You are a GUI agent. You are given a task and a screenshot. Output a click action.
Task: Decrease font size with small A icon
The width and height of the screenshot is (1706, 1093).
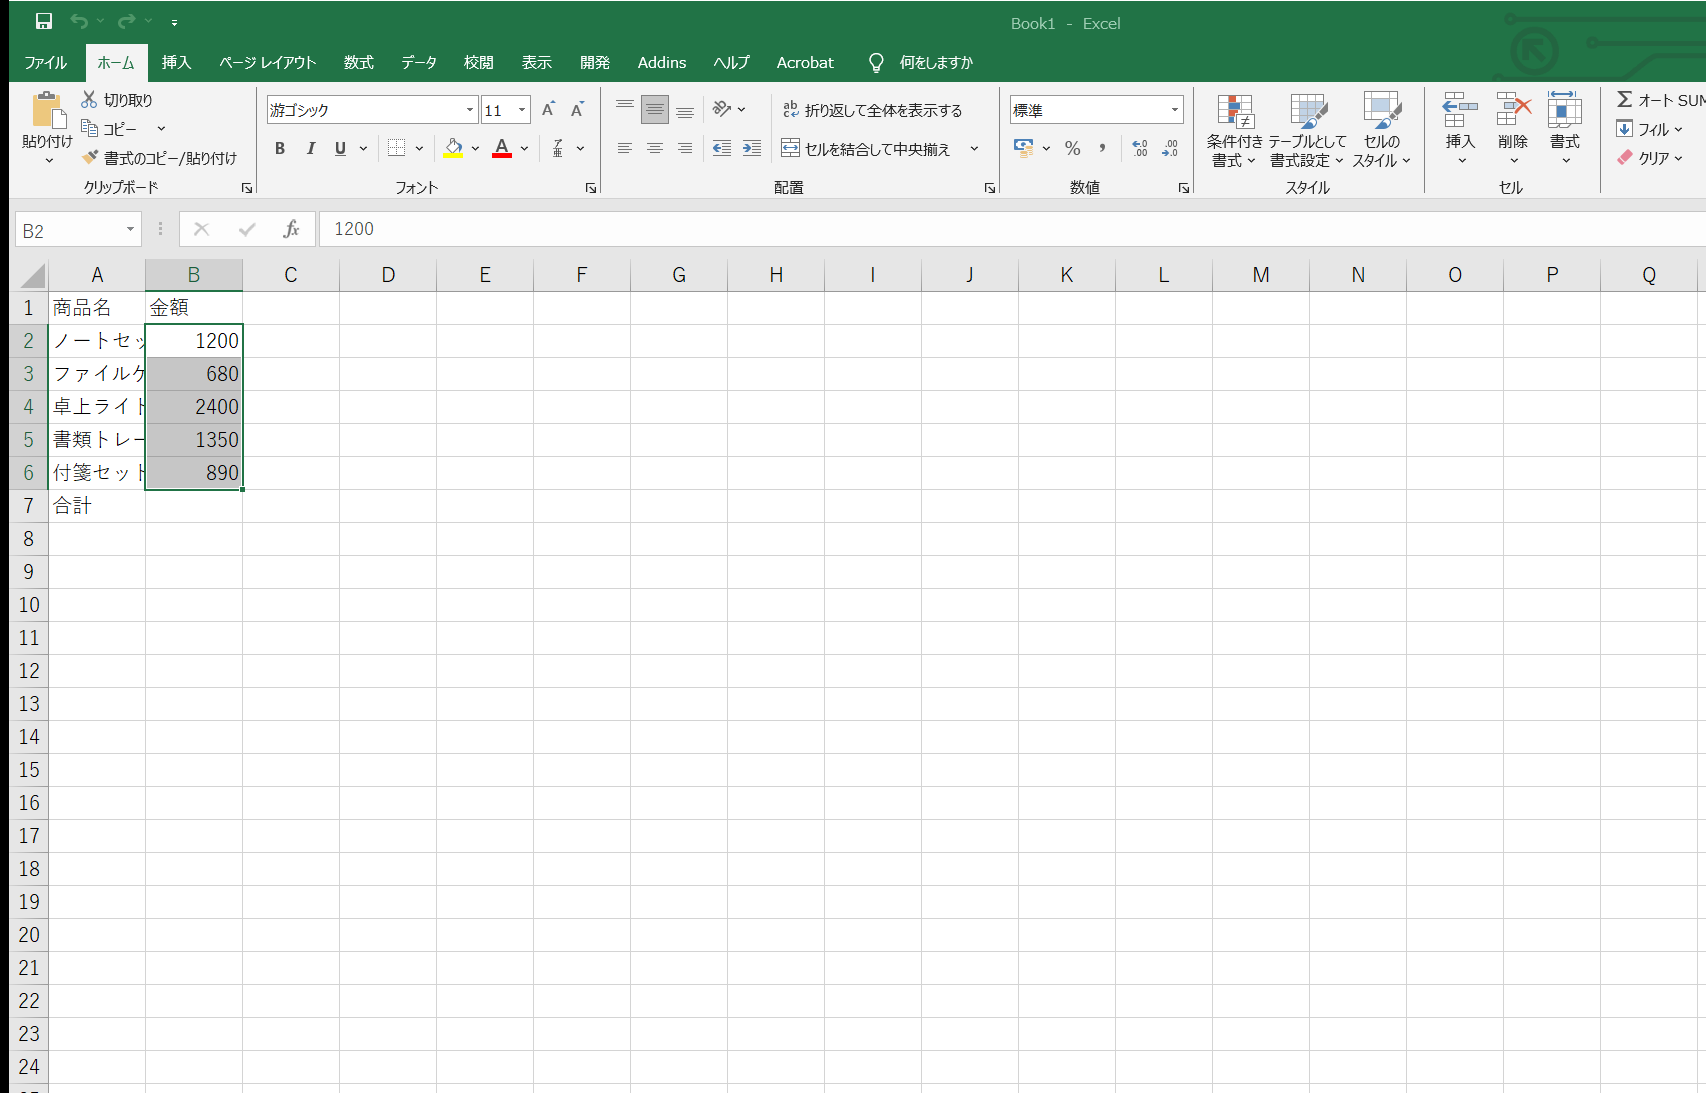click(577, 110)
